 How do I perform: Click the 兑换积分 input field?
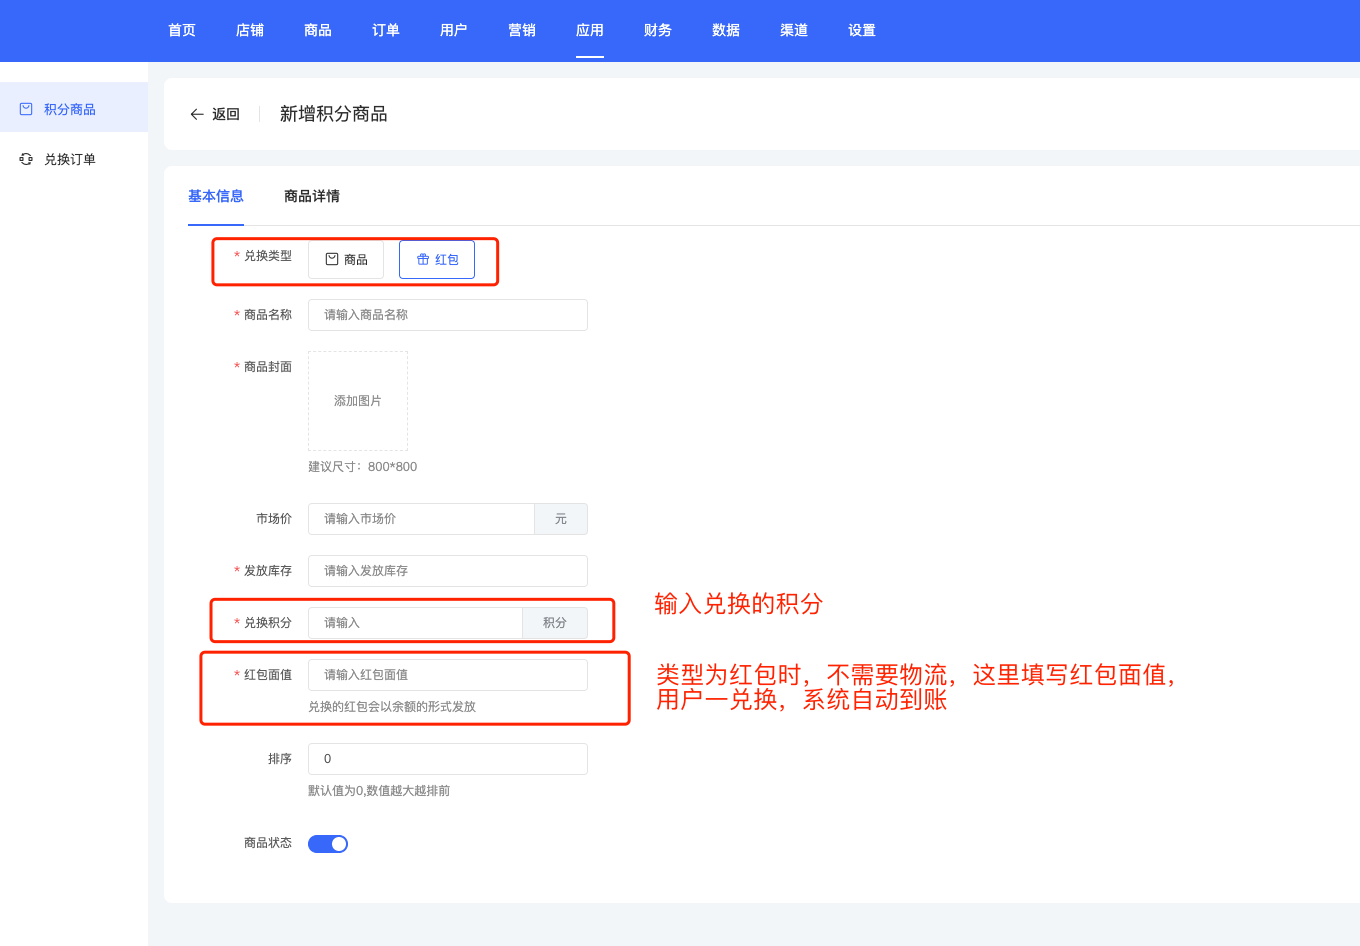pyautogui.click(x=415, y=622)
